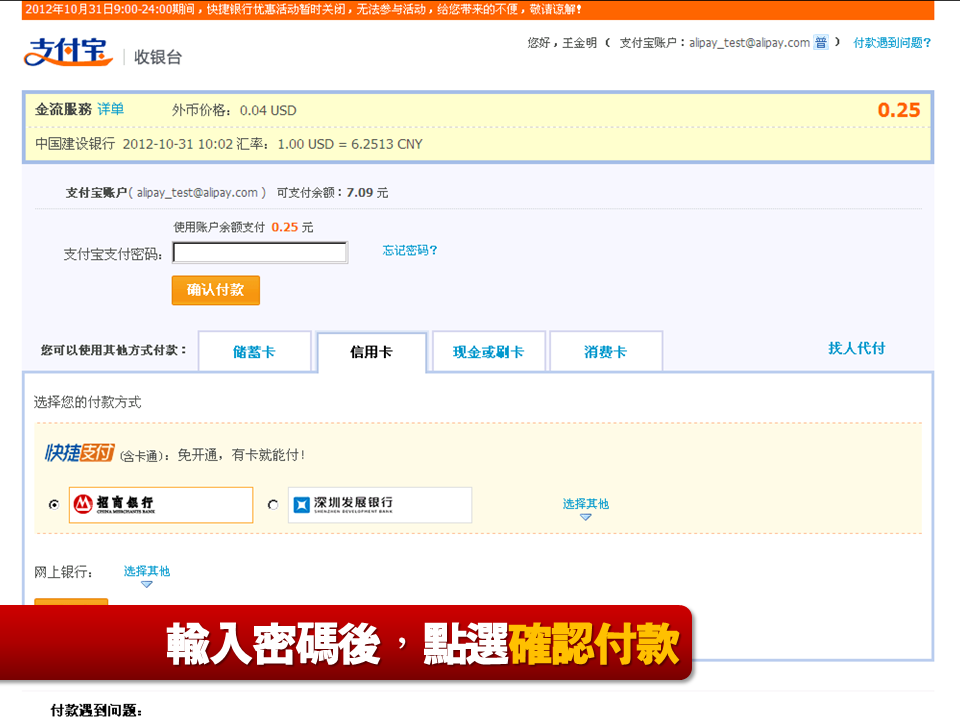Click the payment password input field
Viewport: 960px width, 720px height.
pyautogui.click(x=259, y=251)
